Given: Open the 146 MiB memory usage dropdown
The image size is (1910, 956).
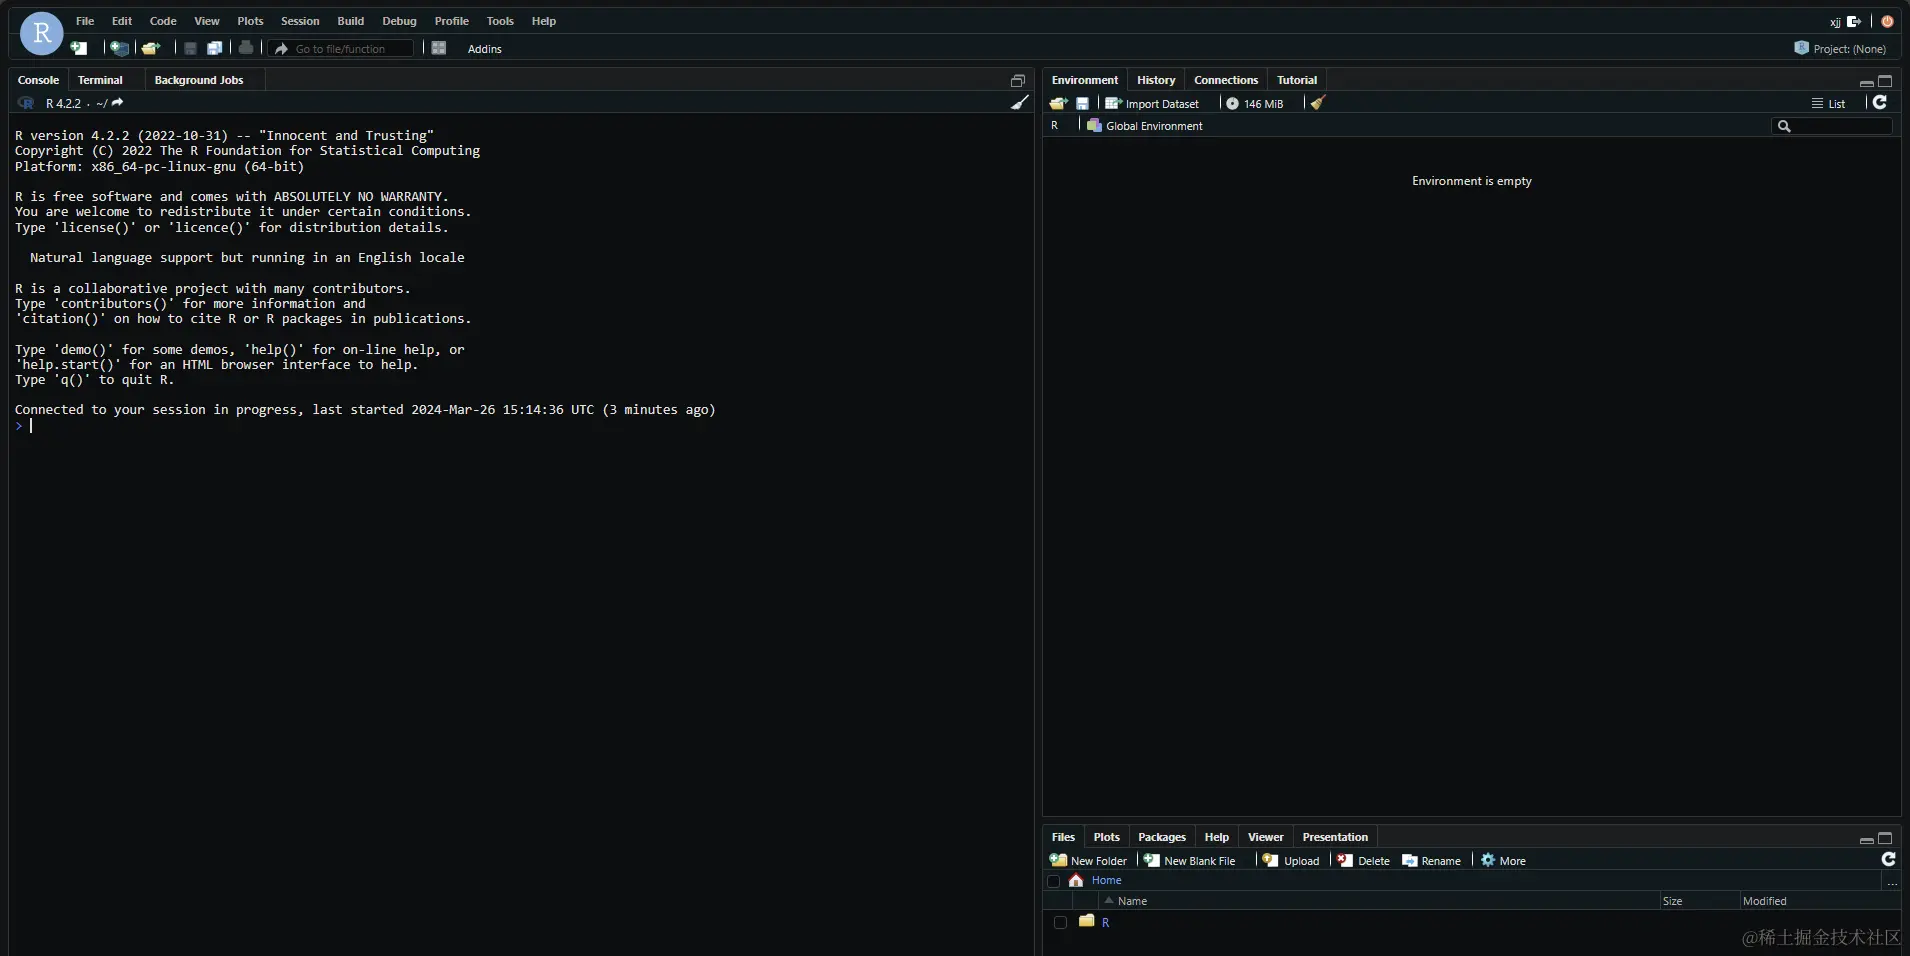Looking at the screenshot, I should click(1255, 103).
